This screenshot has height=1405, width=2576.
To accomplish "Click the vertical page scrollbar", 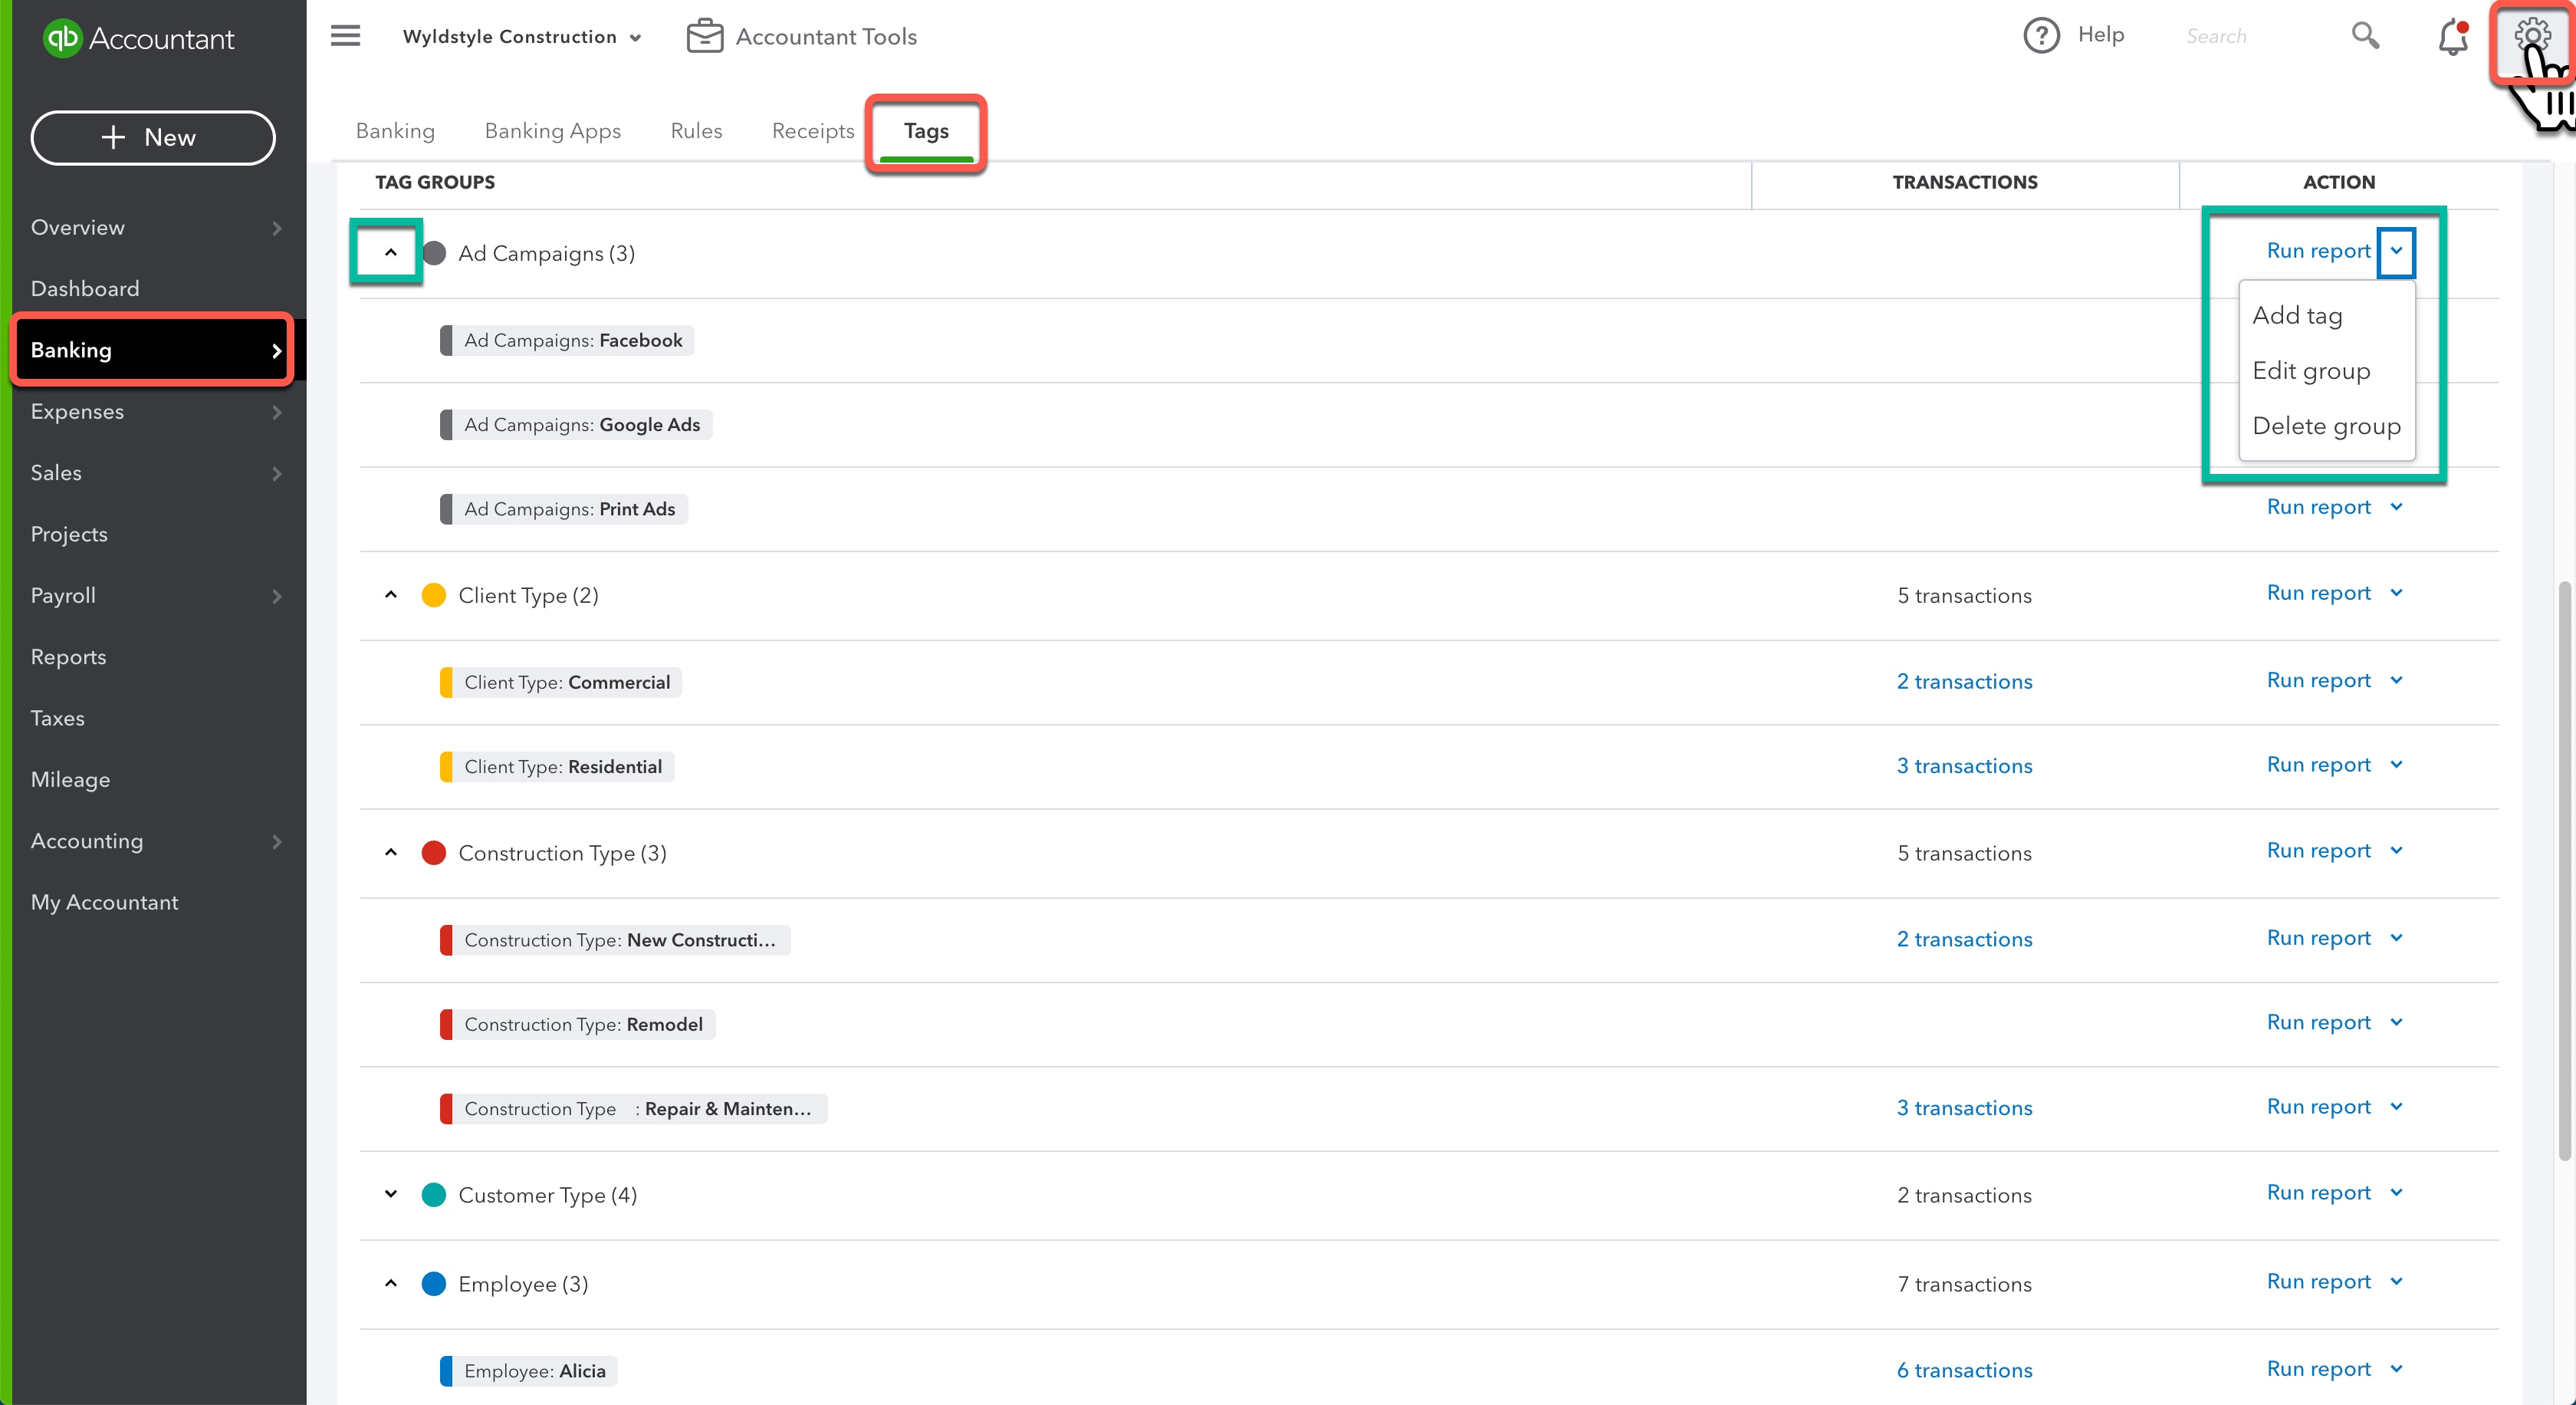I will (2564, 870).
